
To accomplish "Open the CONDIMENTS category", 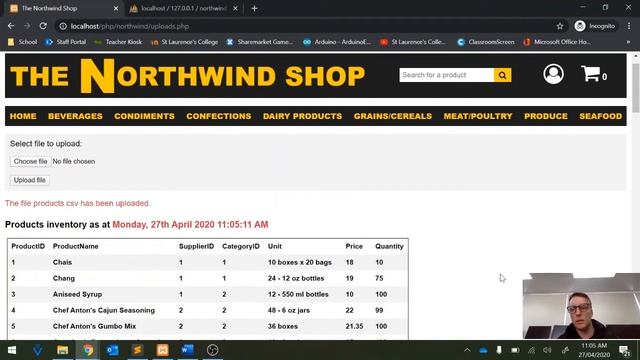I will pos(144,116).
